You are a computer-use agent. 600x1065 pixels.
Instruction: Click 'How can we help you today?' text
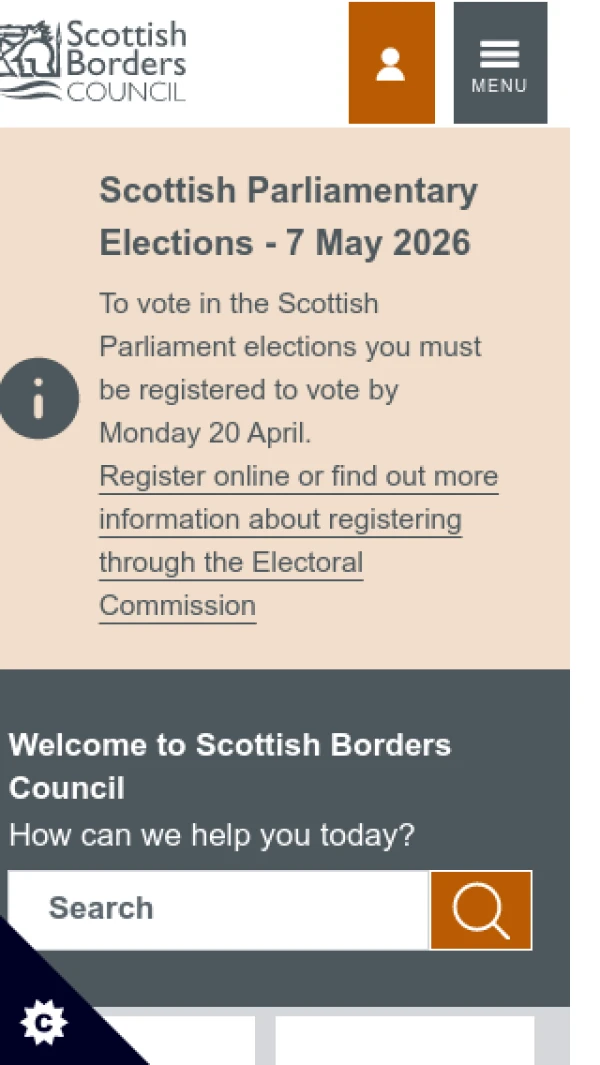(211, 835)
